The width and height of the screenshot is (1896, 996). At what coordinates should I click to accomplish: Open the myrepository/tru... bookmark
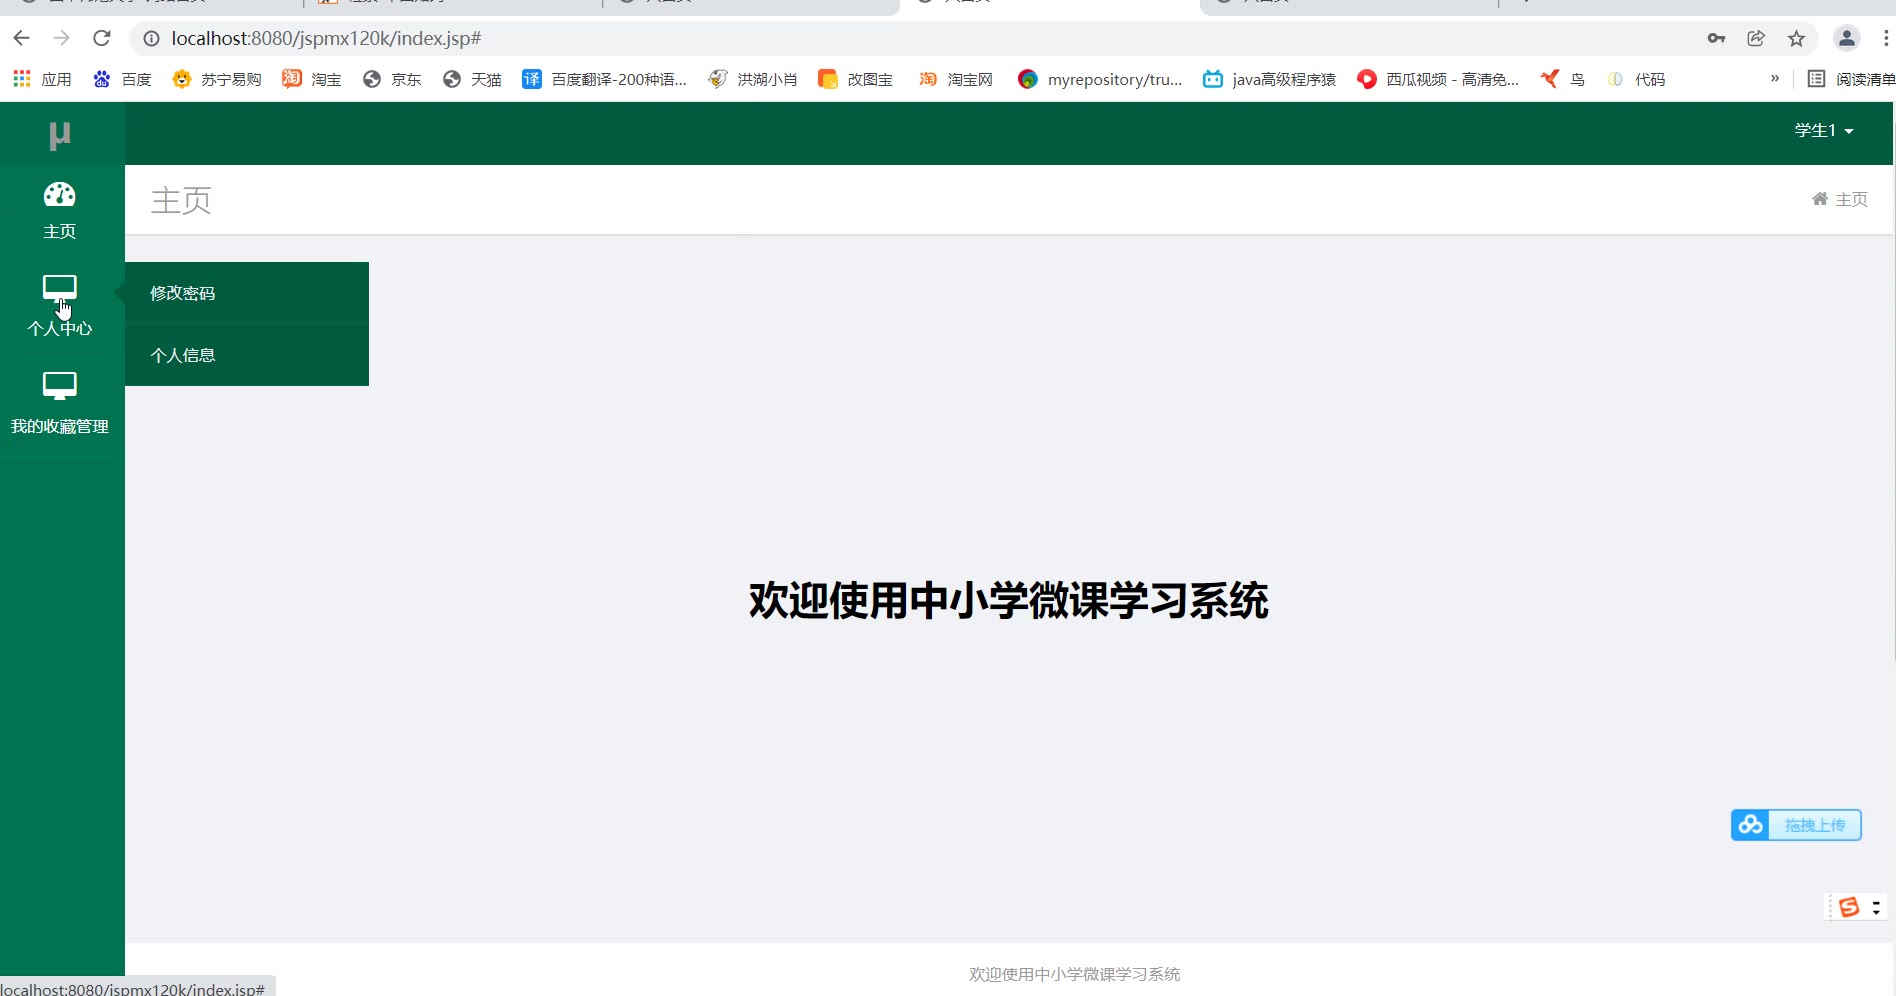coord(1100,79)
